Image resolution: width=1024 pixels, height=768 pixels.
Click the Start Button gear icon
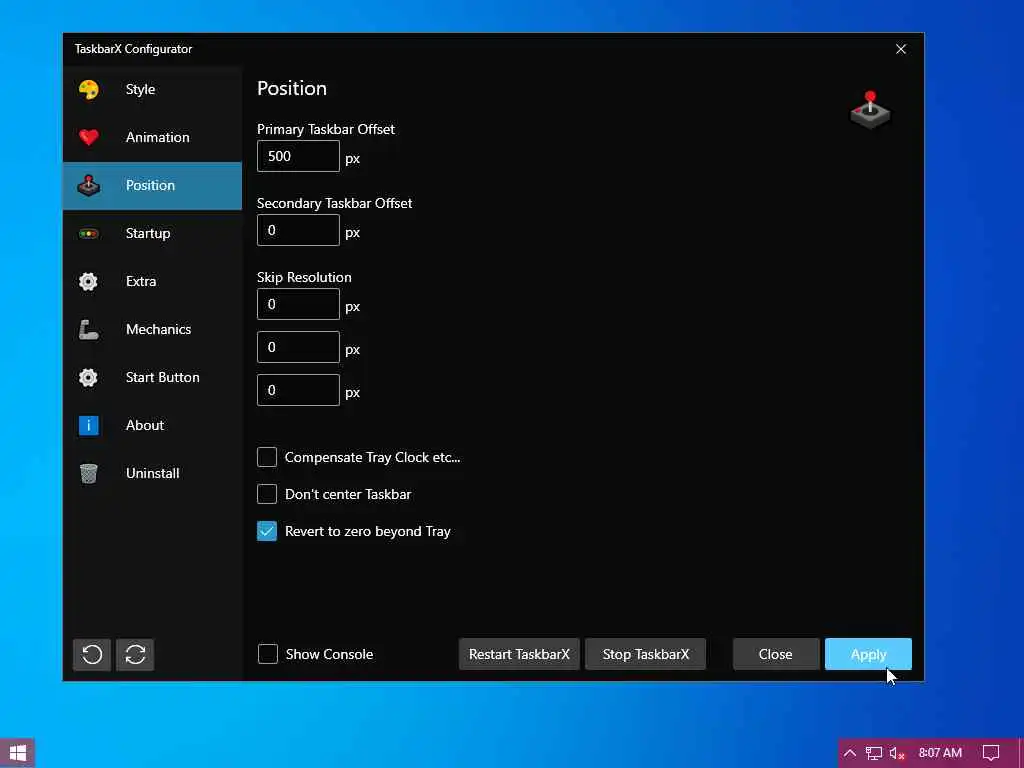pyautogui.click(x=88, y=377)
